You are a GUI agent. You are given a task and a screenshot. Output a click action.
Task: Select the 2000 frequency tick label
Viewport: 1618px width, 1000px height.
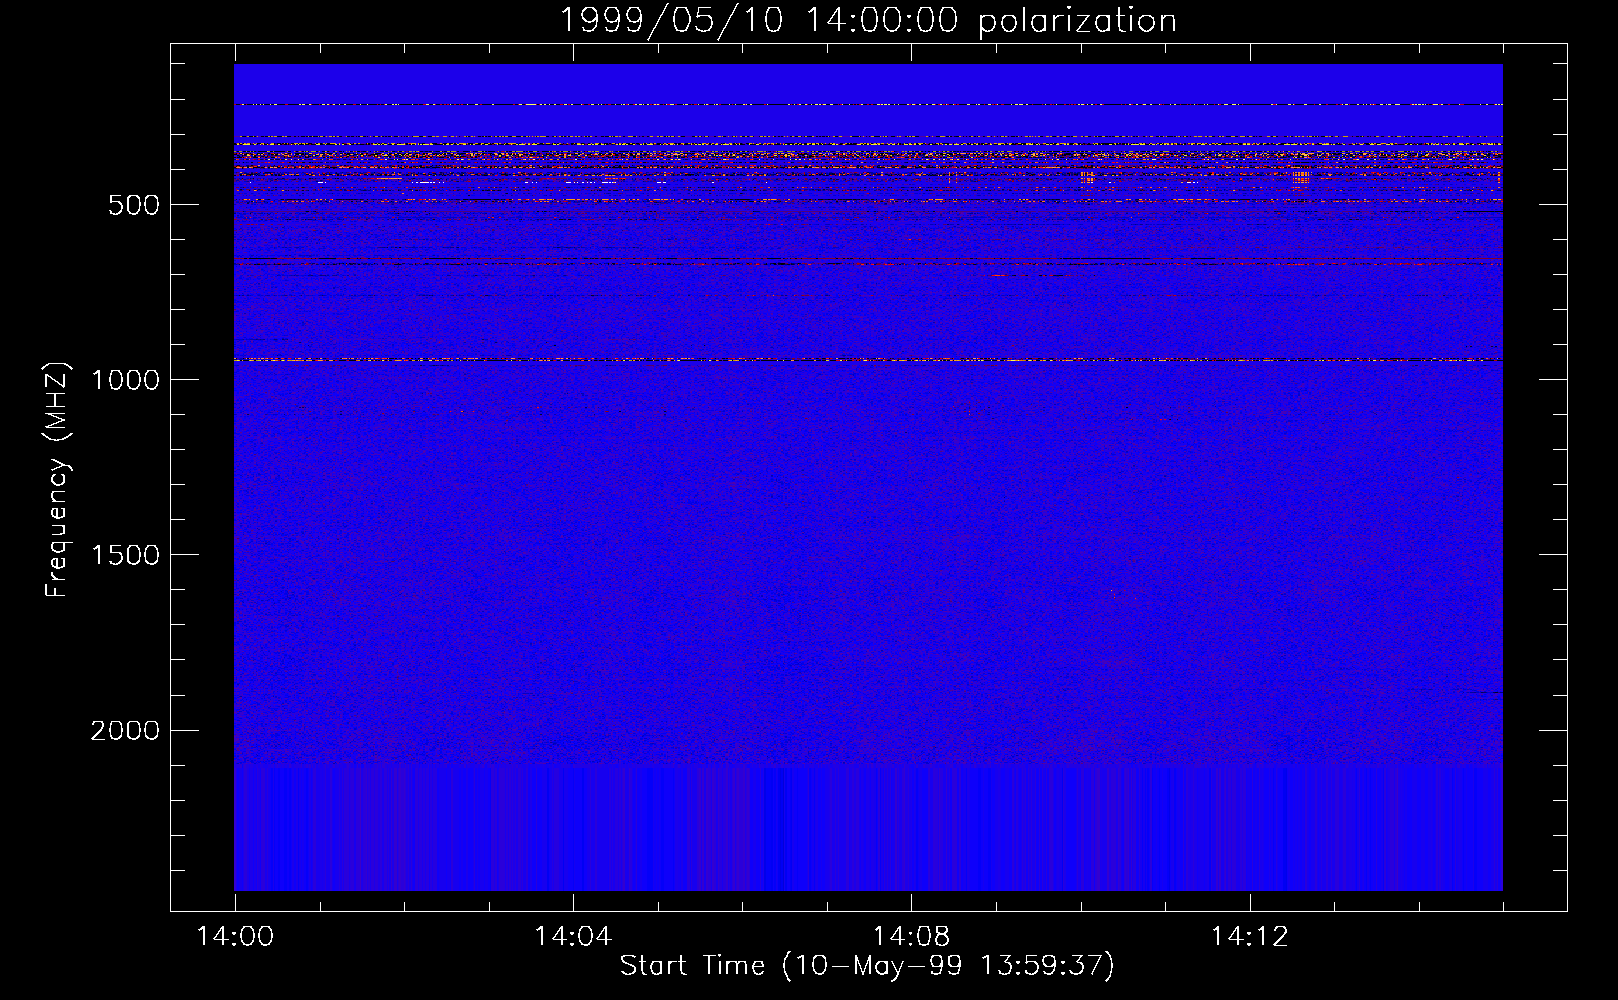pos(126,731)
